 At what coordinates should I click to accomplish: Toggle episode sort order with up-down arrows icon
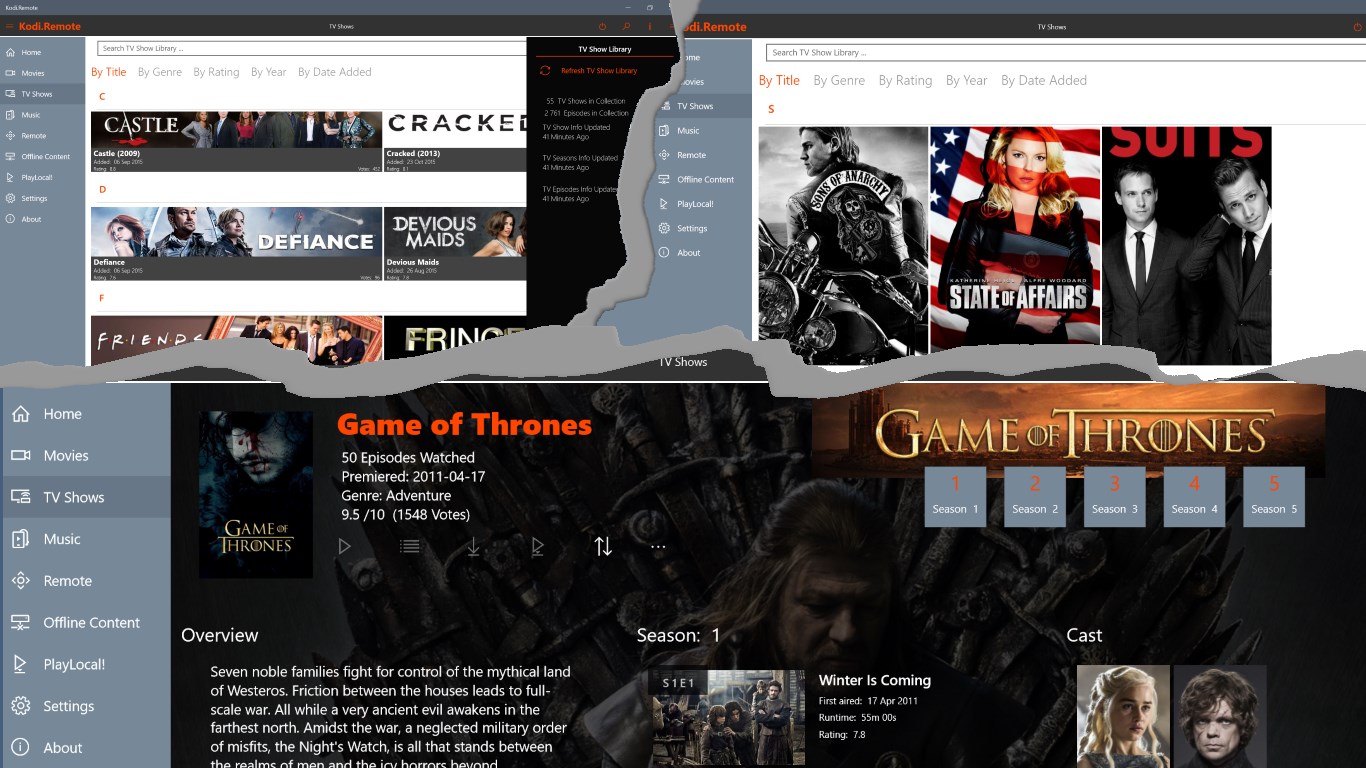603,546
